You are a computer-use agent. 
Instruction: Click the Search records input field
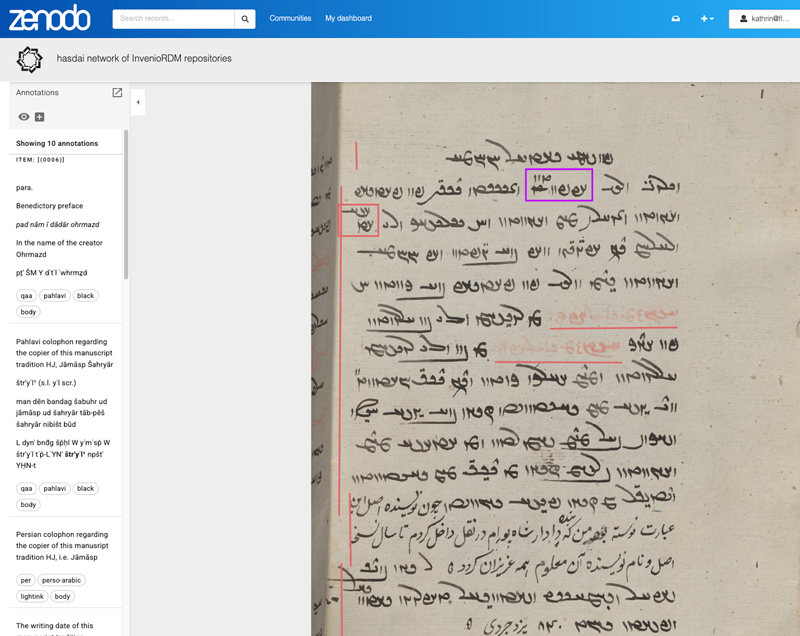[x=175, y=18]
